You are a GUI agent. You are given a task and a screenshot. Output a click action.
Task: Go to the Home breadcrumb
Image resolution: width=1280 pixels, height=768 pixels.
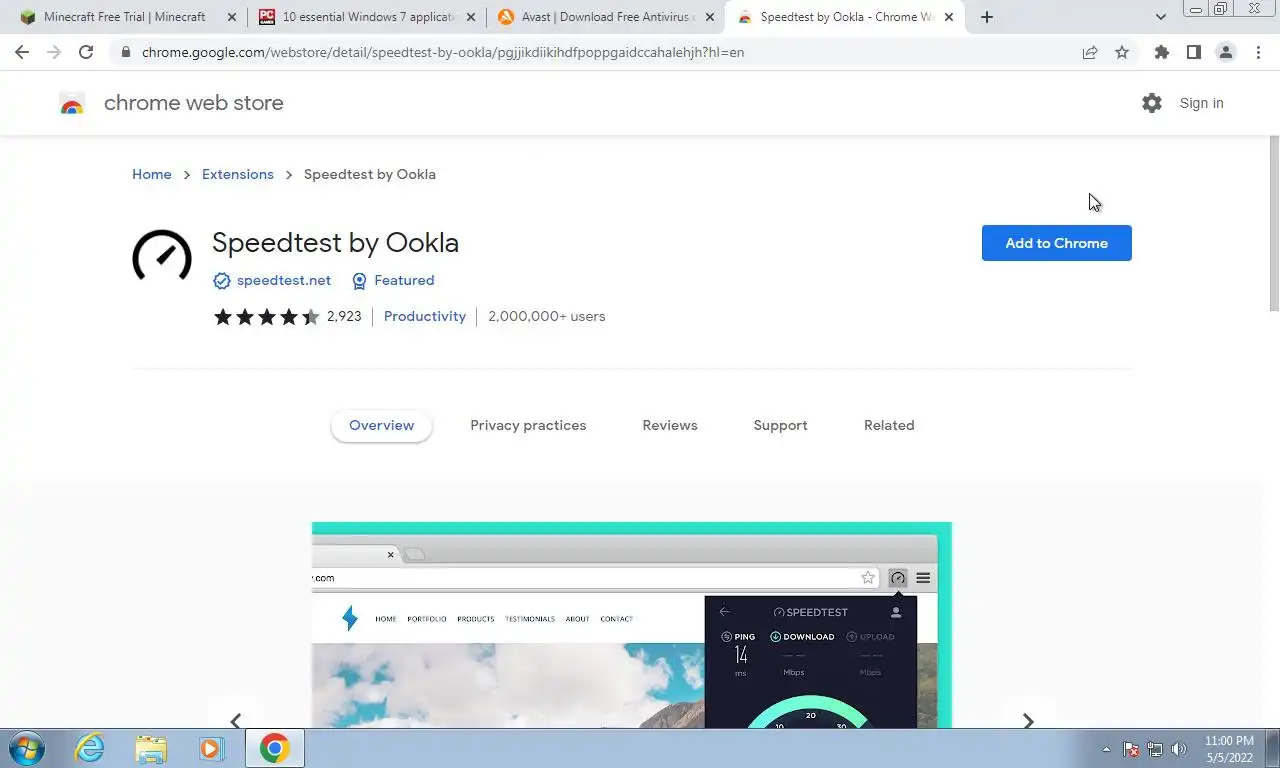(152, 174)
